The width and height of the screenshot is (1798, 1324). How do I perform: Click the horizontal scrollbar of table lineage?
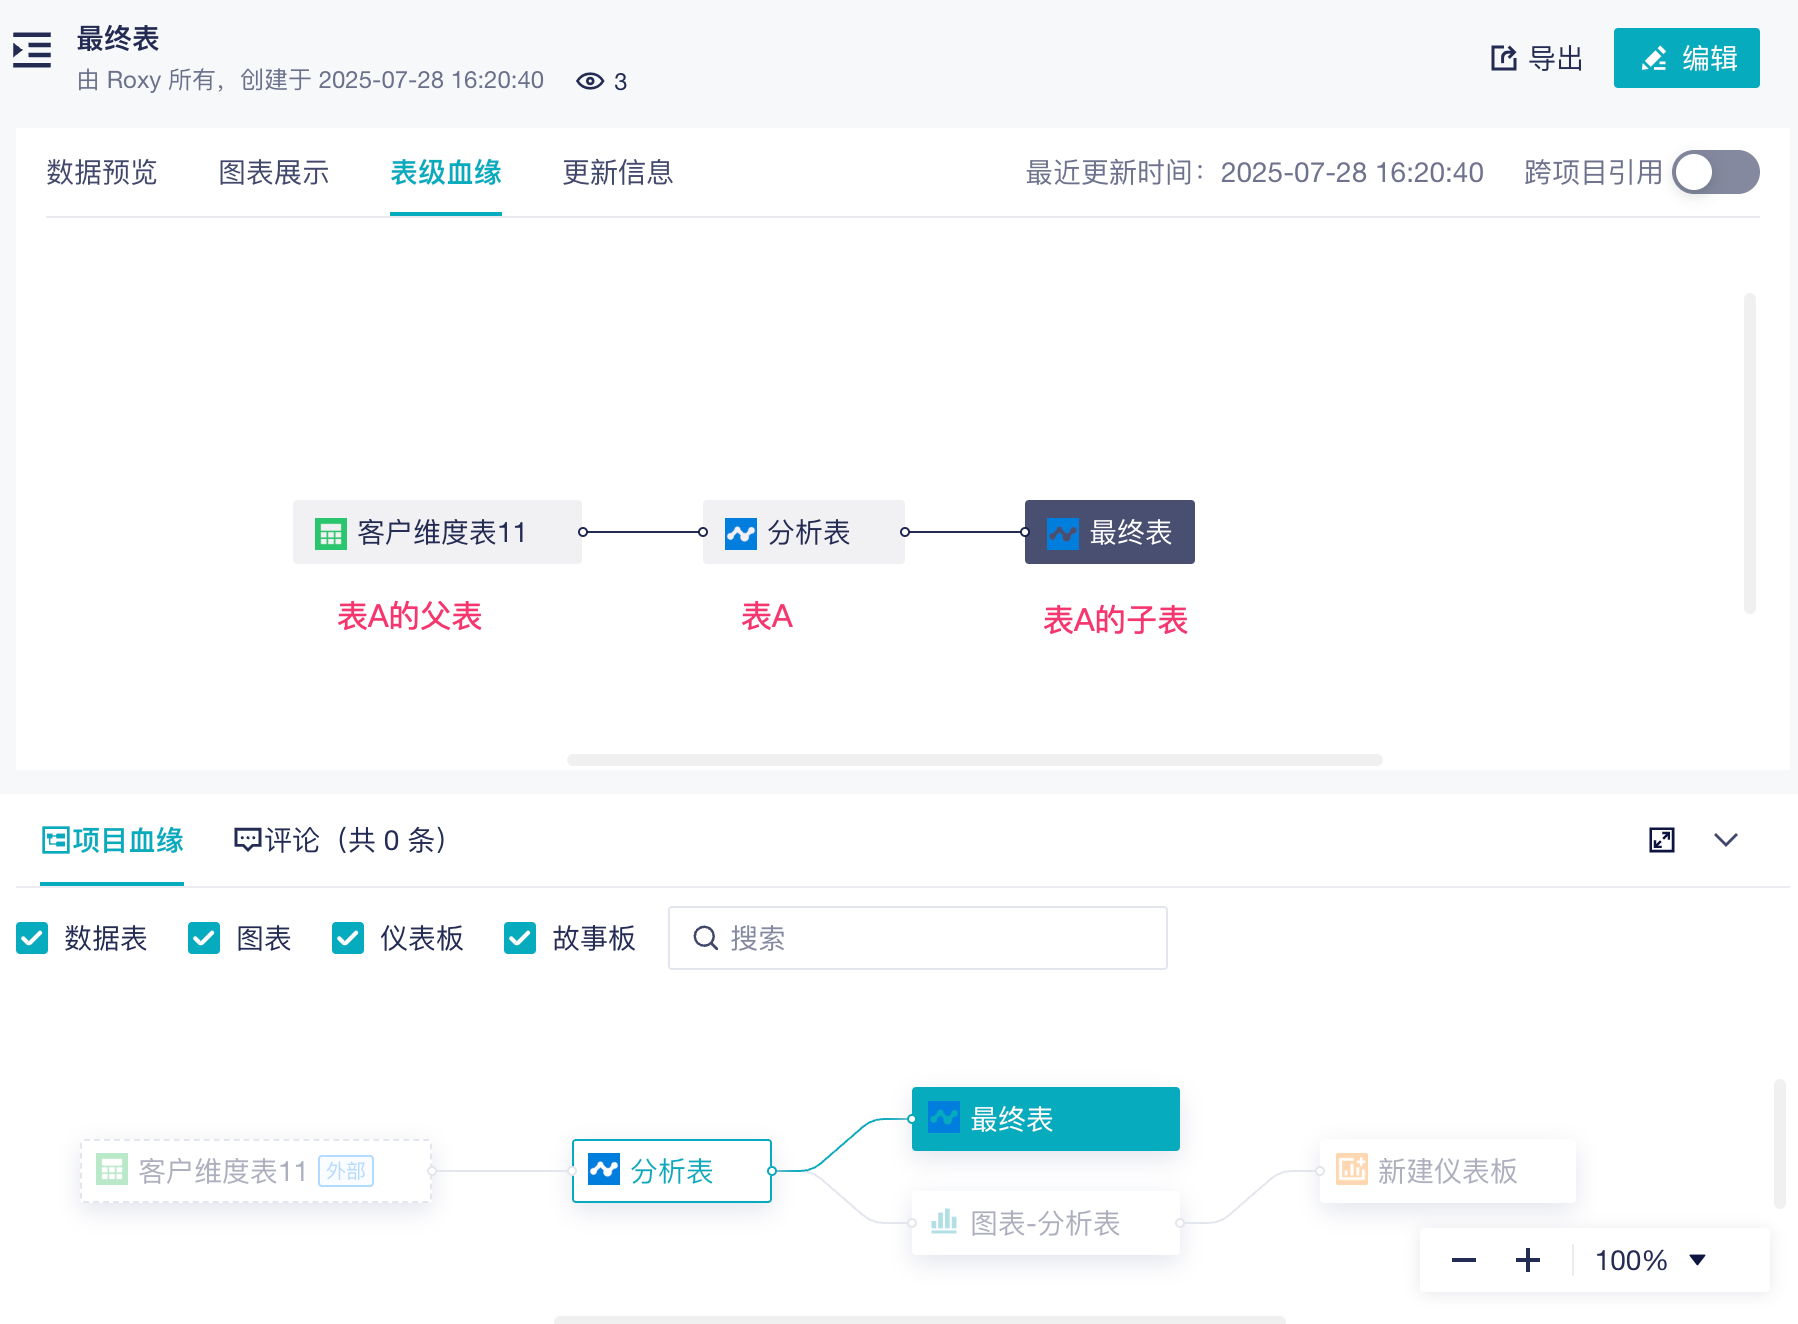(x=974, y=760)
